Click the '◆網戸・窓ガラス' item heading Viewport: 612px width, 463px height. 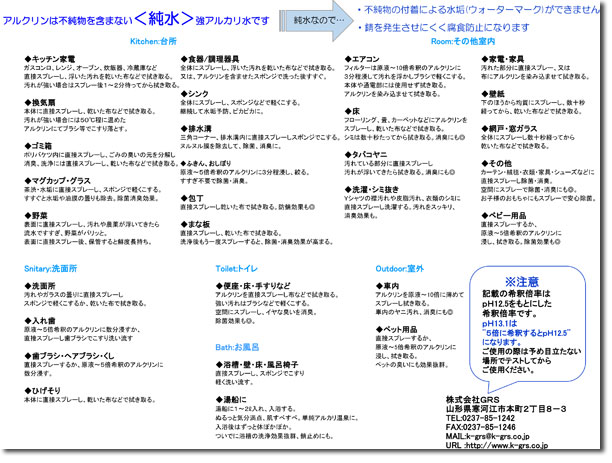(x=509, y=128)
